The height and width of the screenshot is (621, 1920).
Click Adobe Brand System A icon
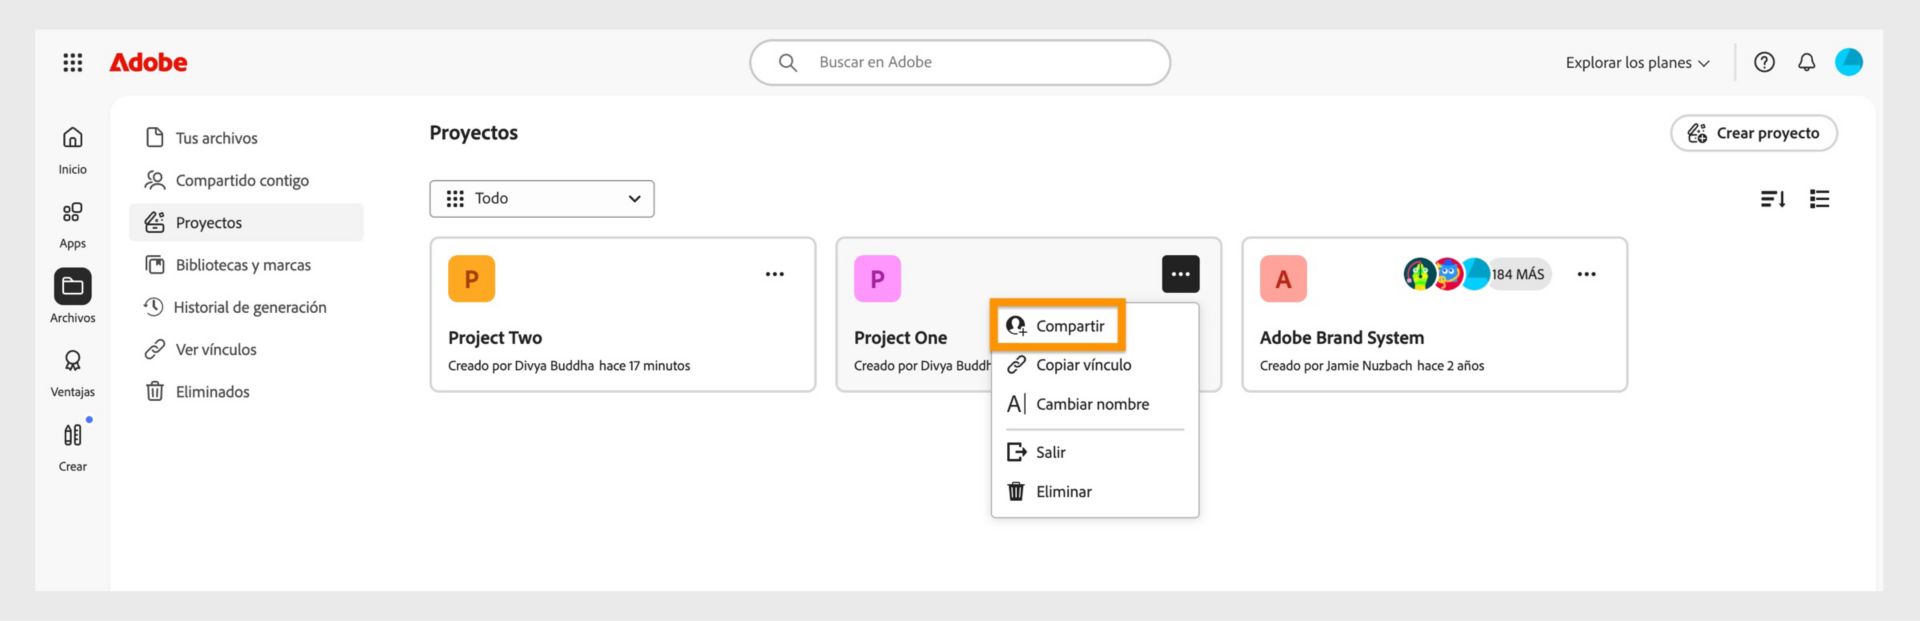coord(1284,279)
